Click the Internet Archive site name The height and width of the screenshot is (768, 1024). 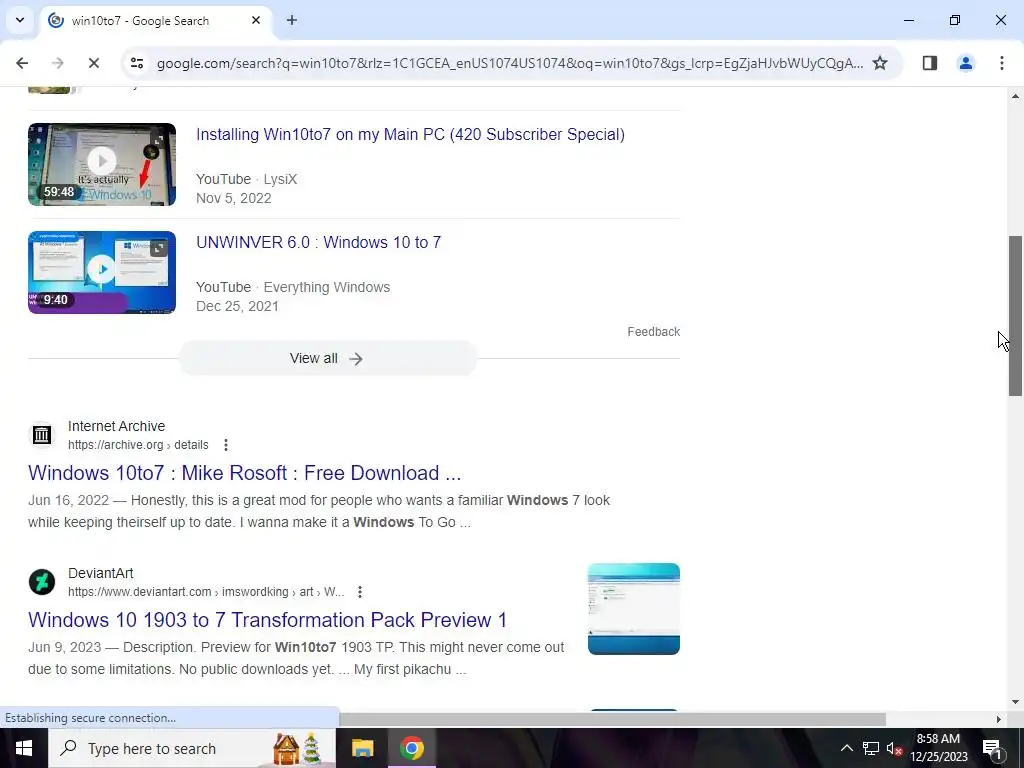point(116,426)
